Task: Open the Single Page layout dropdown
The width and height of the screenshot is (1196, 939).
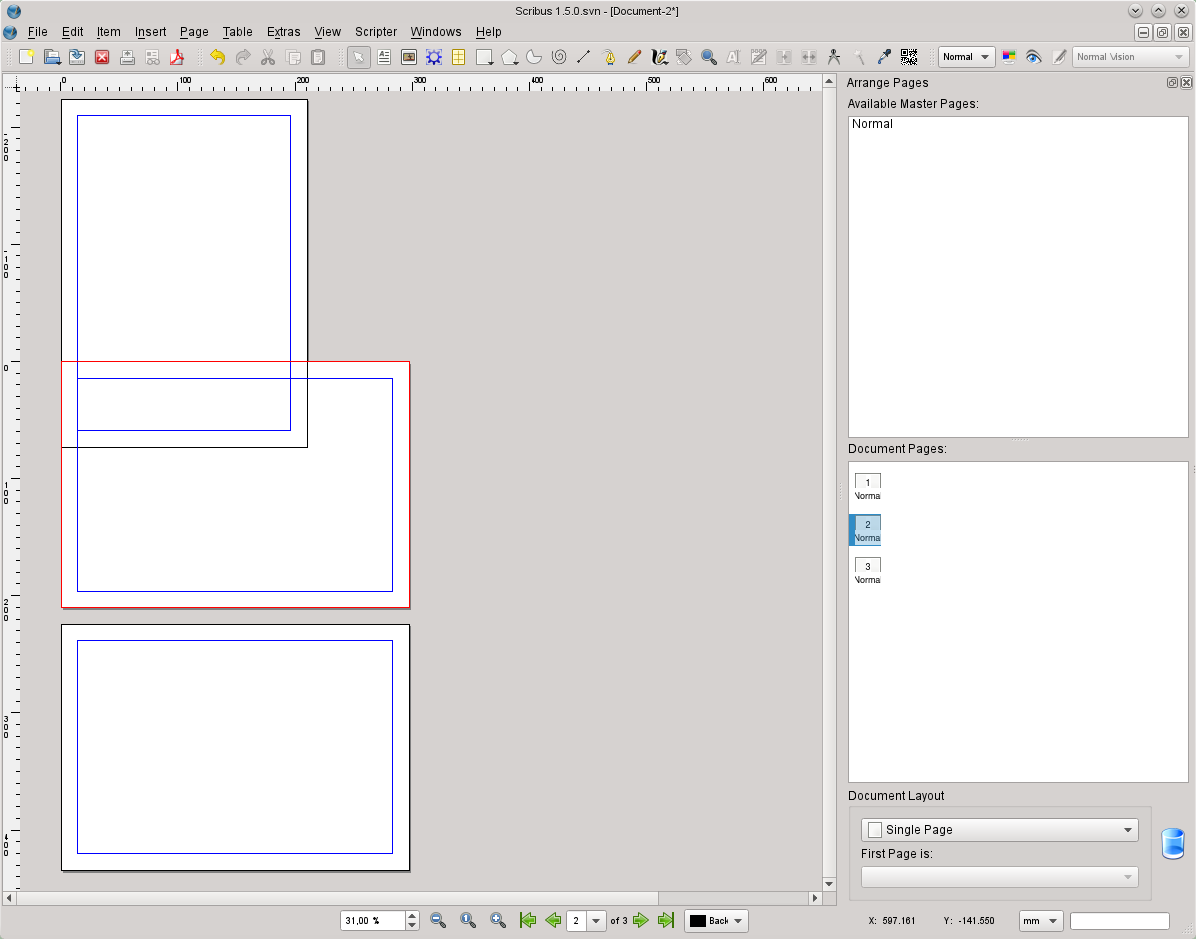Action: 999,830
